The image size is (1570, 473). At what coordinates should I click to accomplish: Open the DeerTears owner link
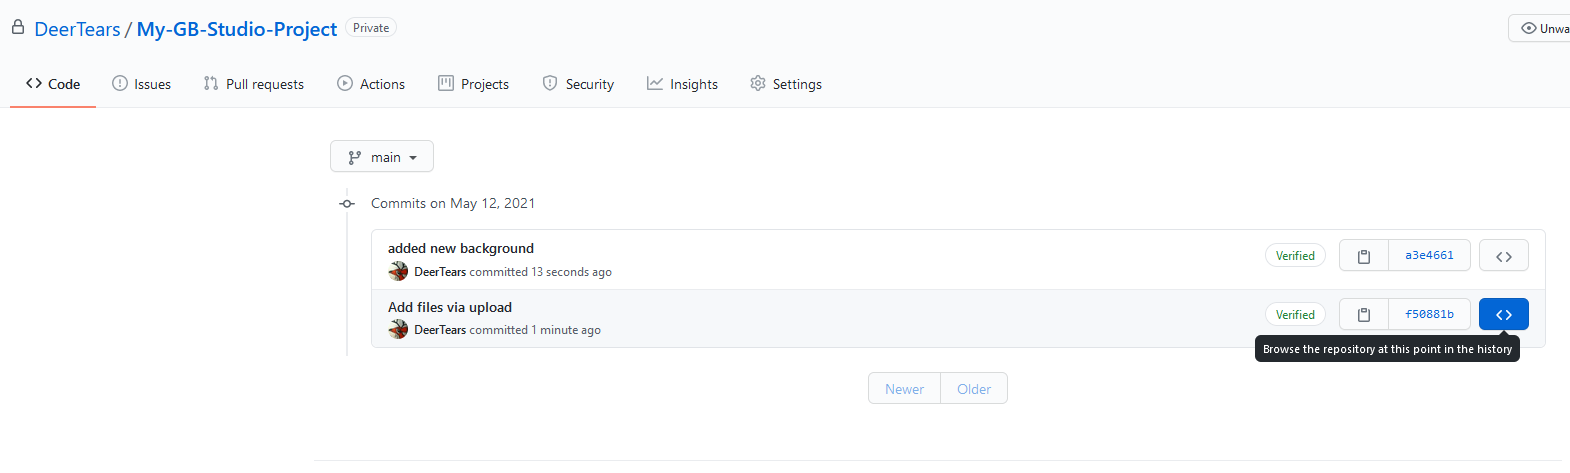[77, 29]
